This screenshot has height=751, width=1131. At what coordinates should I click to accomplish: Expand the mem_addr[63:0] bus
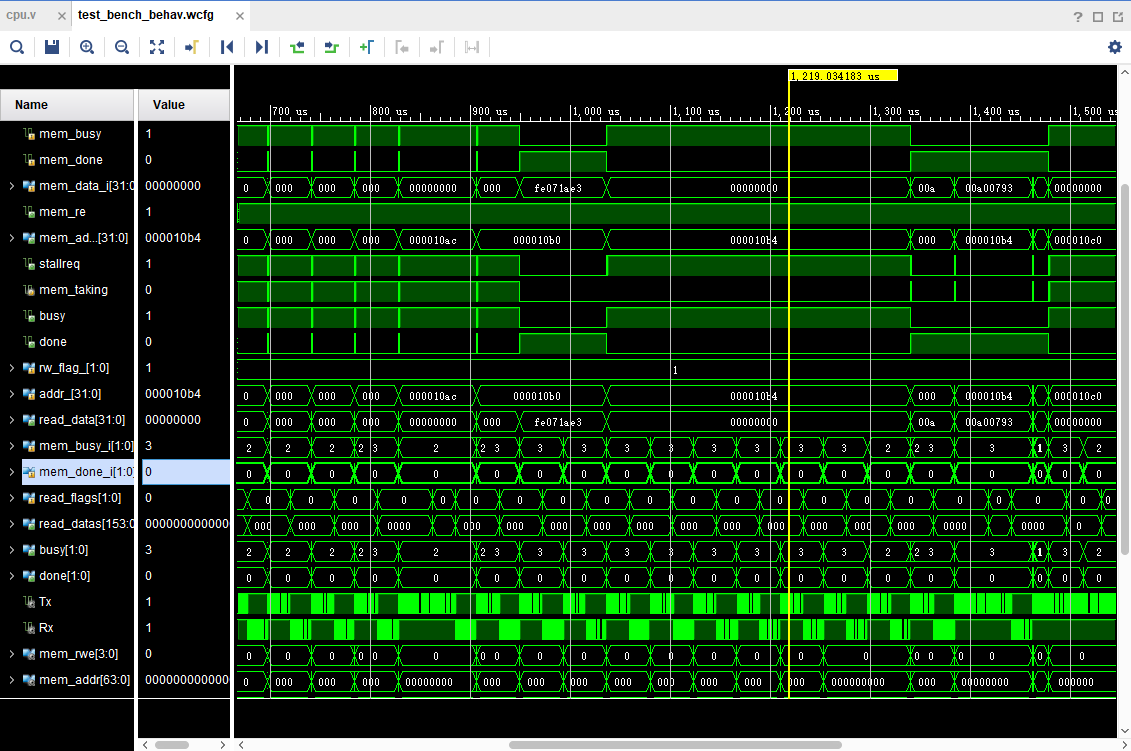click(x=12, y=680)
